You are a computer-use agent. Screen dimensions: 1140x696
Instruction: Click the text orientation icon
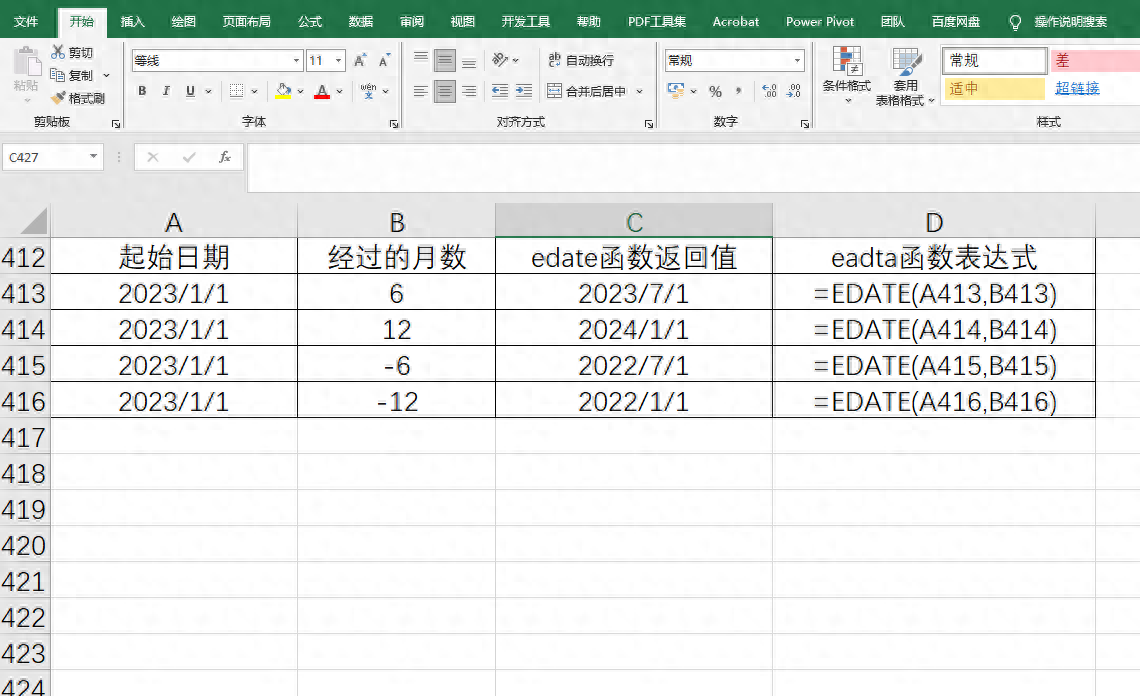coord(500,60)
